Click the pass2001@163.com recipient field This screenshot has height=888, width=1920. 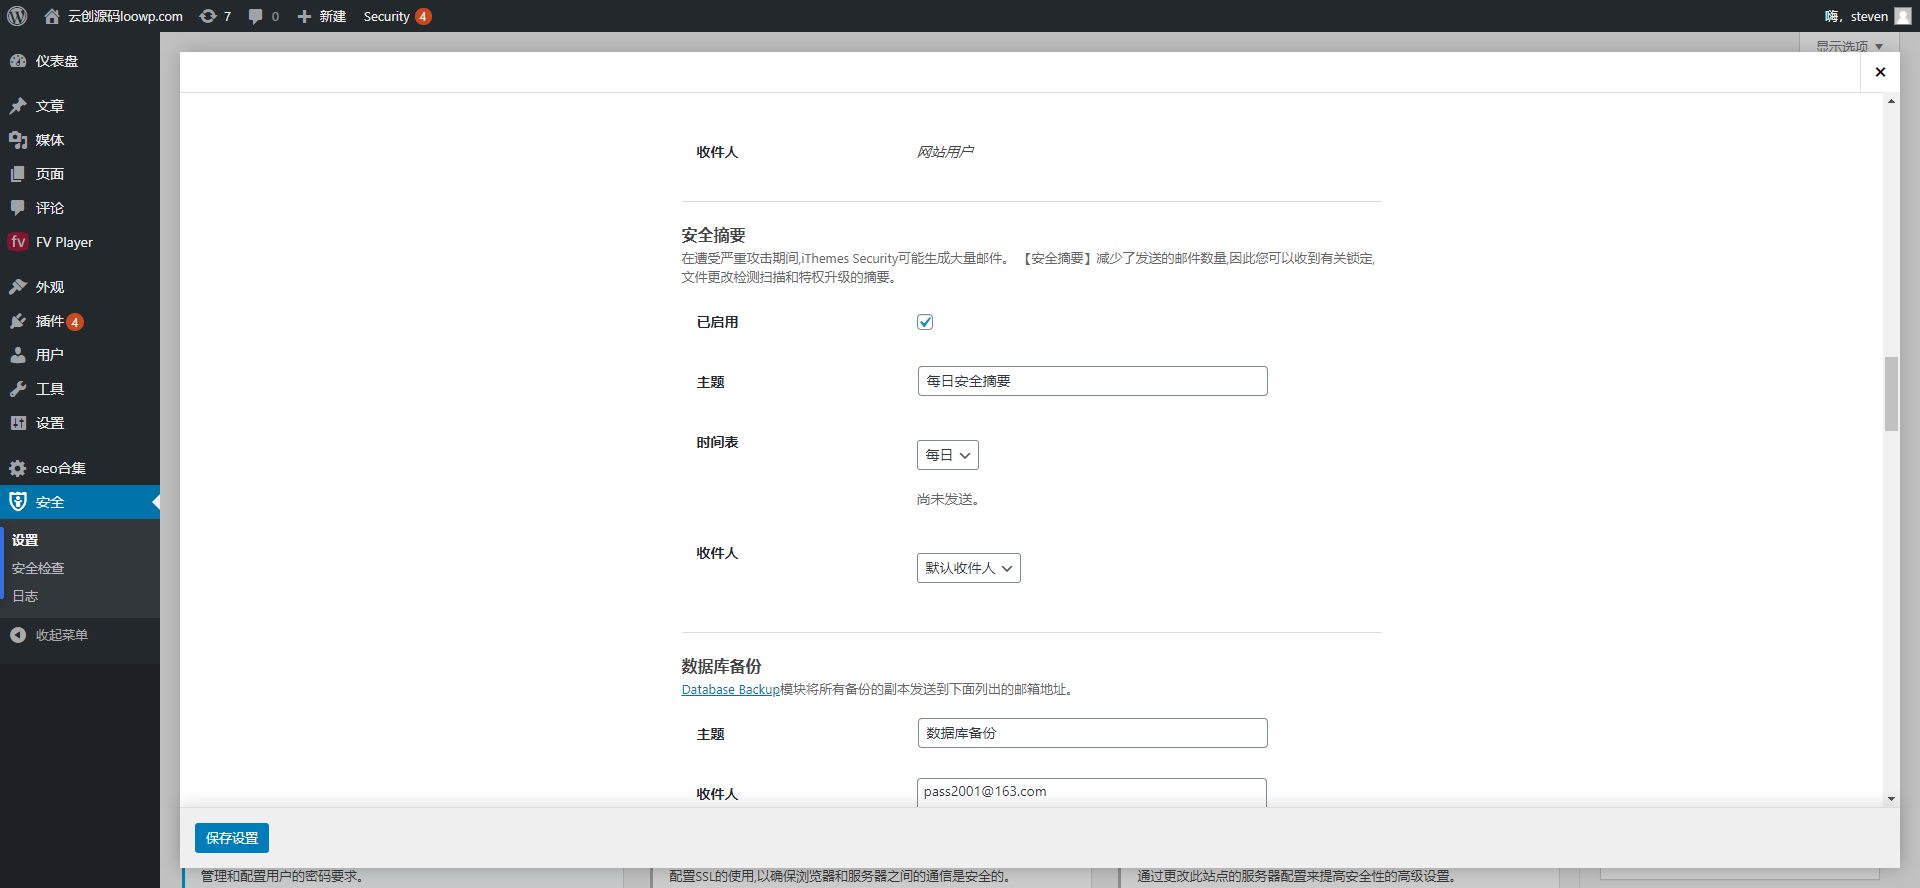coord(1092,792)
